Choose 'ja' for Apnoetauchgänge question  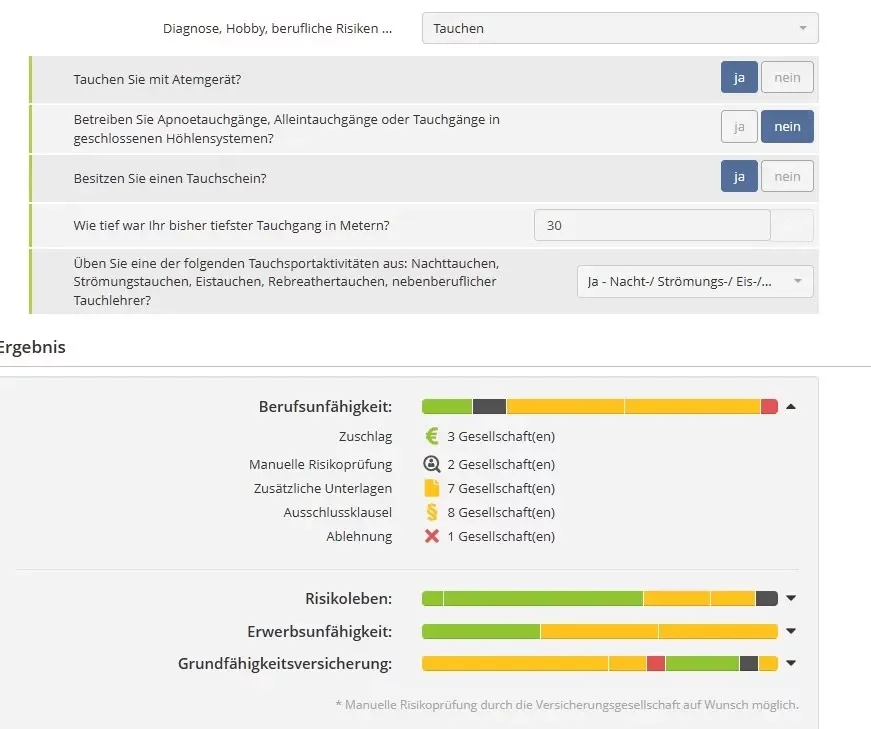tap(739, 127)
